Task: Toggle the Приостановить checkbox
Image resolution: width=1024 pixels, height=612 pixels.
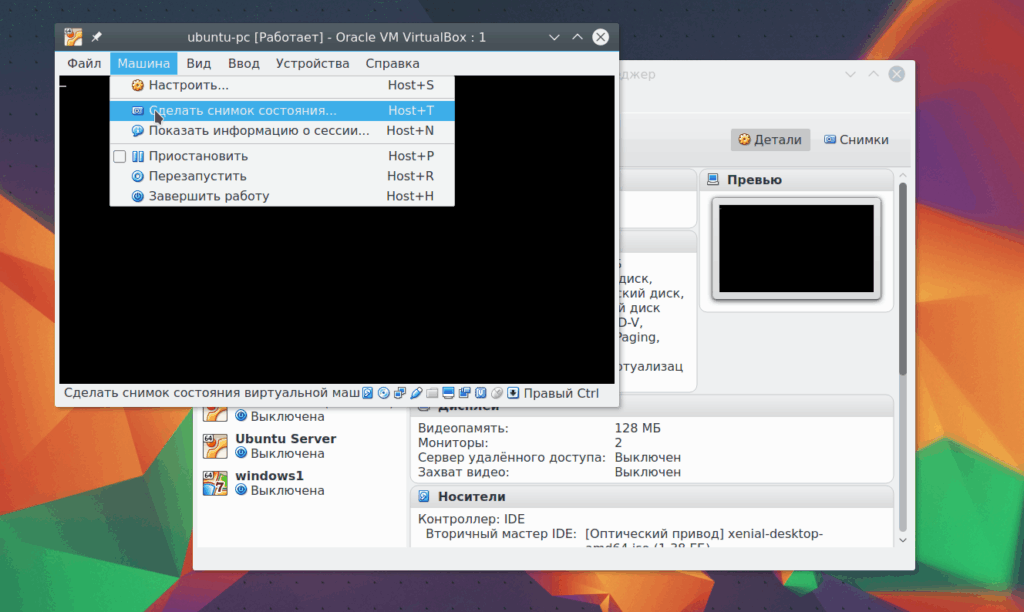Action: (120, 156)
